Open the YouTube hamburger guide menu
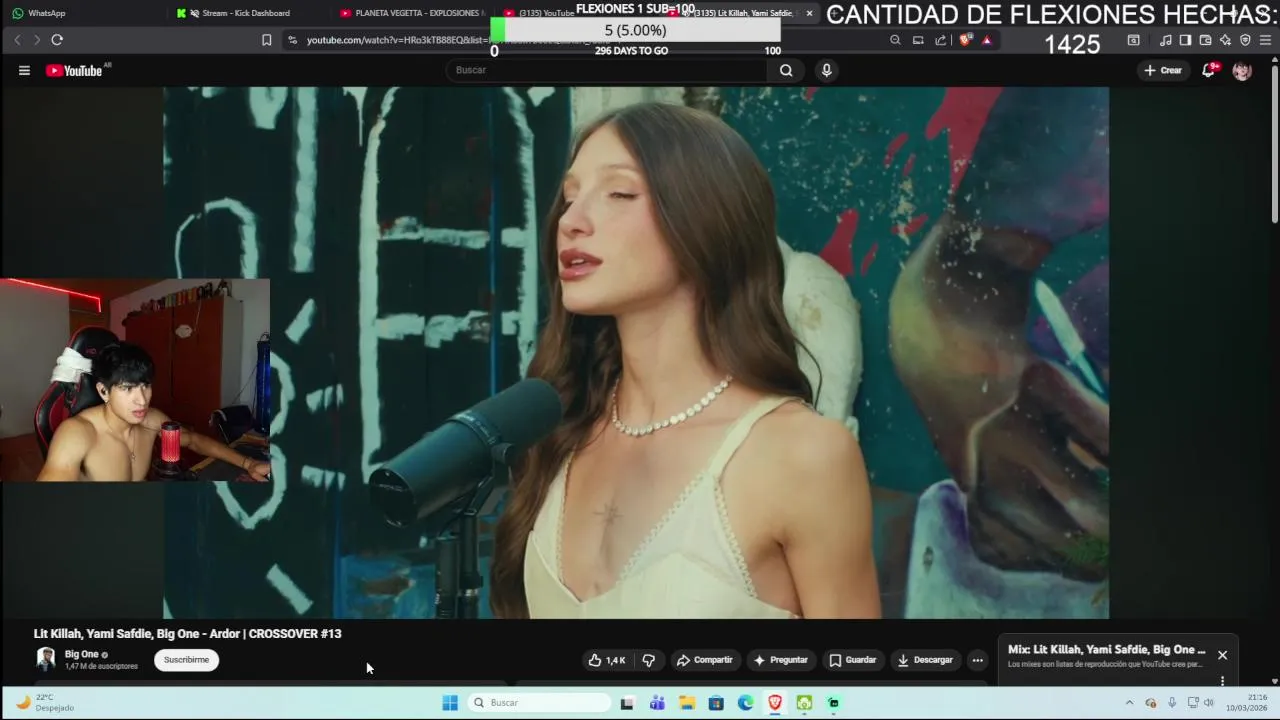This screenshot has width=1280, height=720. pyautogui.click(x=24, y=70)
